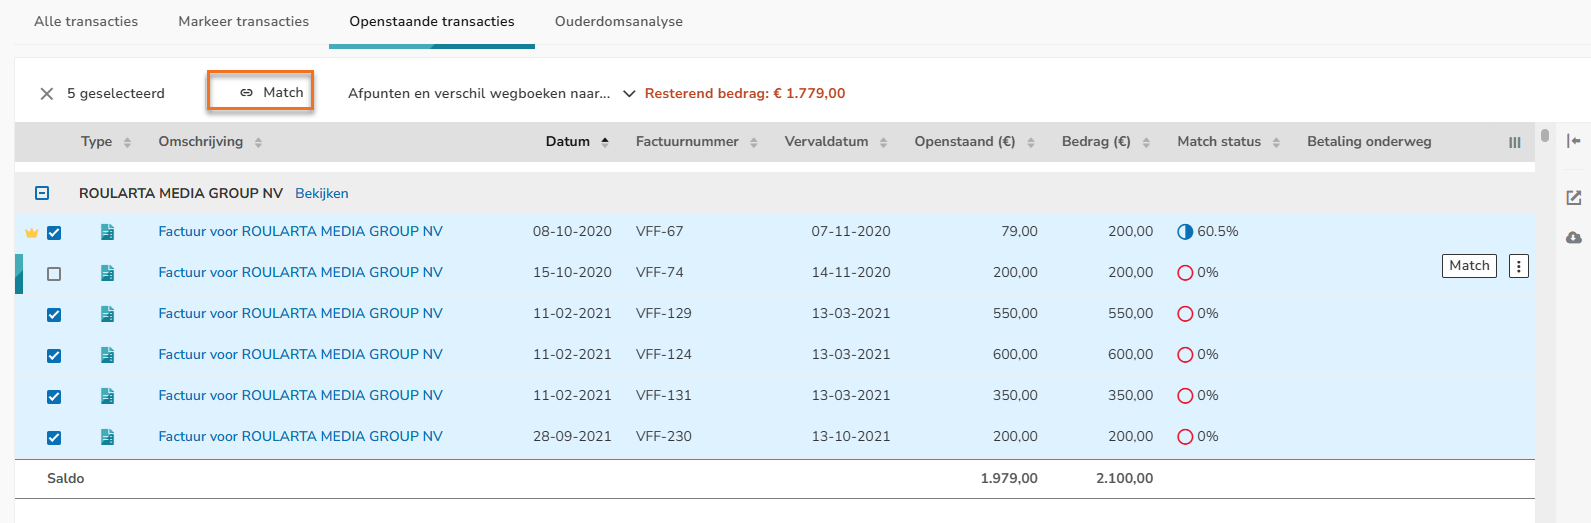This screenshot has width=1591, height=523.
Task: Click the open-in-new-window icon on right
Action: coord(1573,198)
